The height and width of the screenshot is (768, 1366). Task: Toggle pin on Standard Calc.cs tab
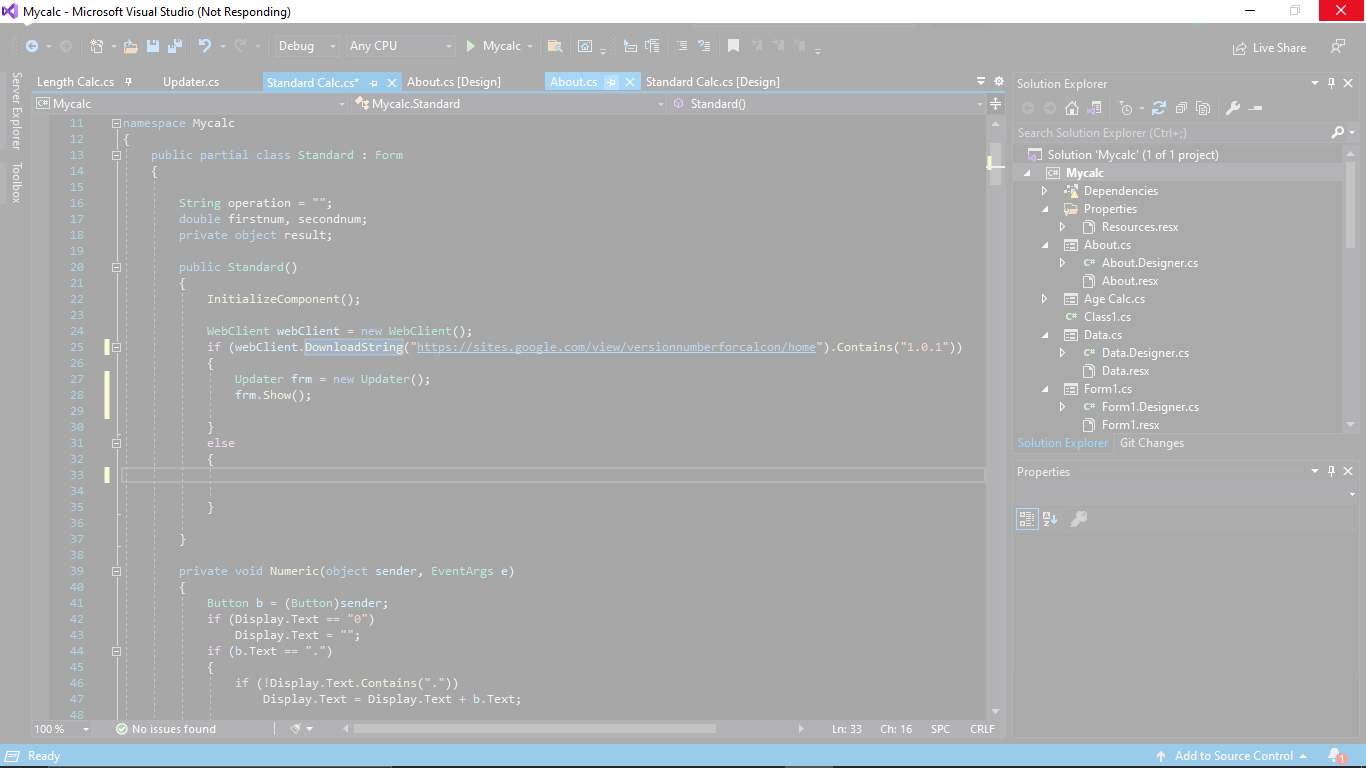click(x=374, y=82)
